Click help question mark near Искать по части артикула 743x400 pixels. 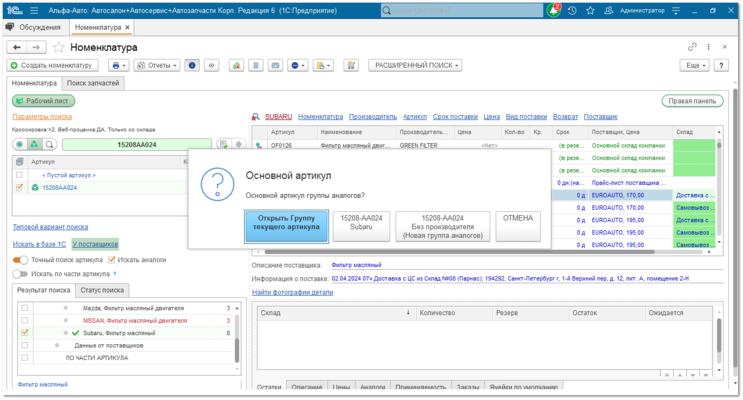(x=115, y=274)
